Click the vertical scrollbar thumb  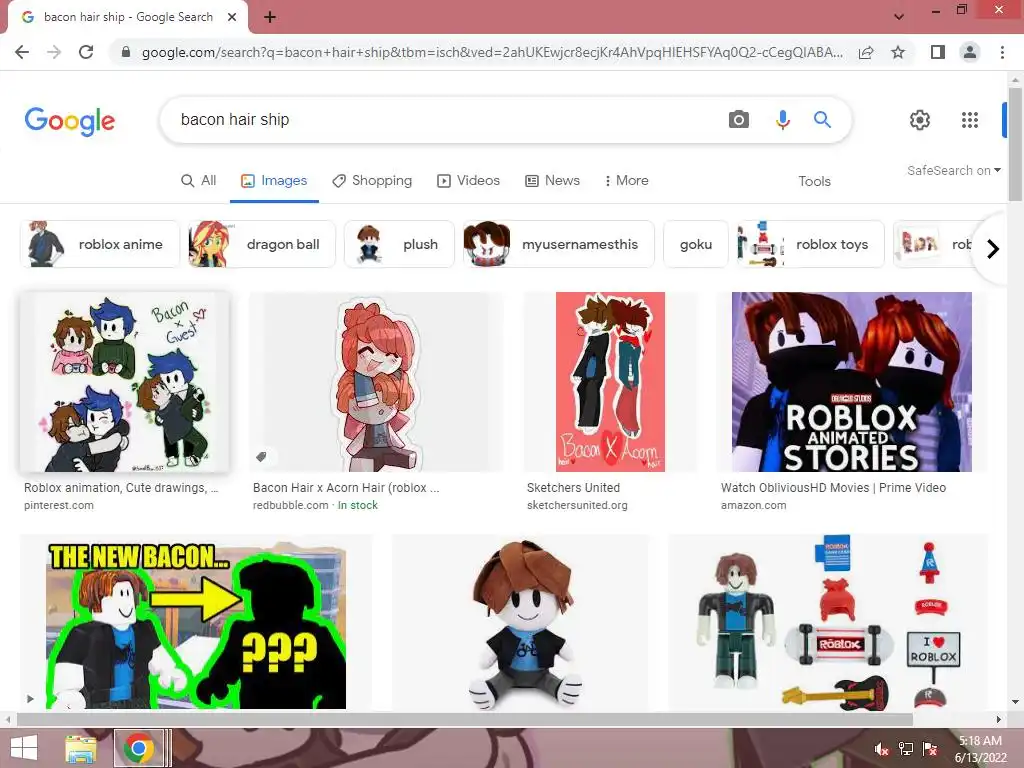pyautogui.click(x=1015, y=144)
